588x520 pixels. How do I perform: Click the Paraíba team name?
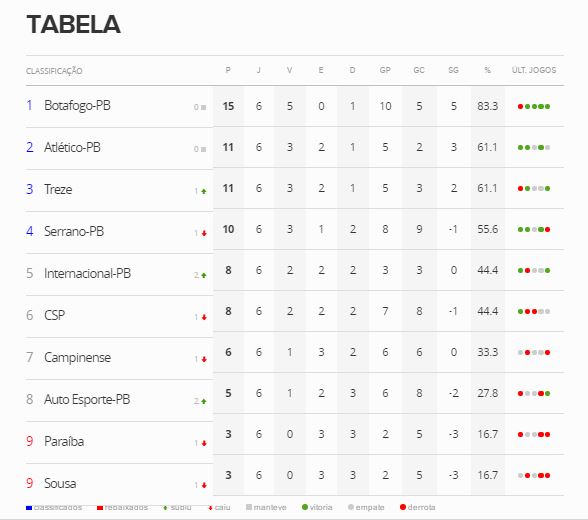pos(64,441)
